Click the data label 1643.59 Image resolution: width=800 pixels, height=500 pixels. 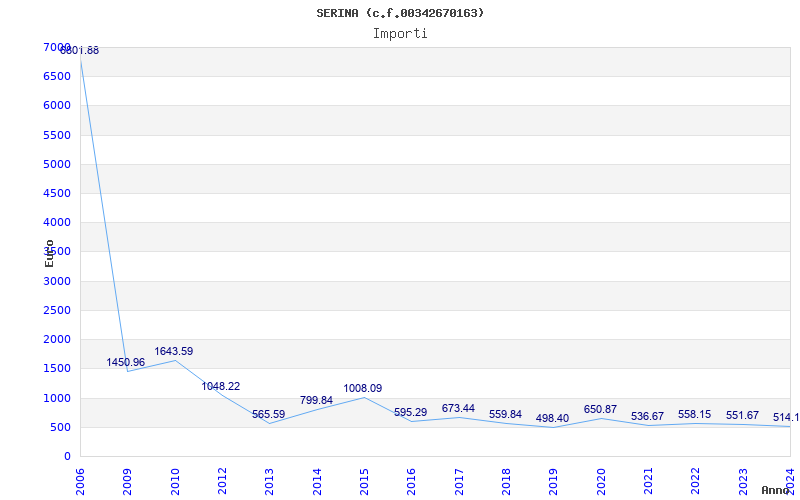pos(173,352)
